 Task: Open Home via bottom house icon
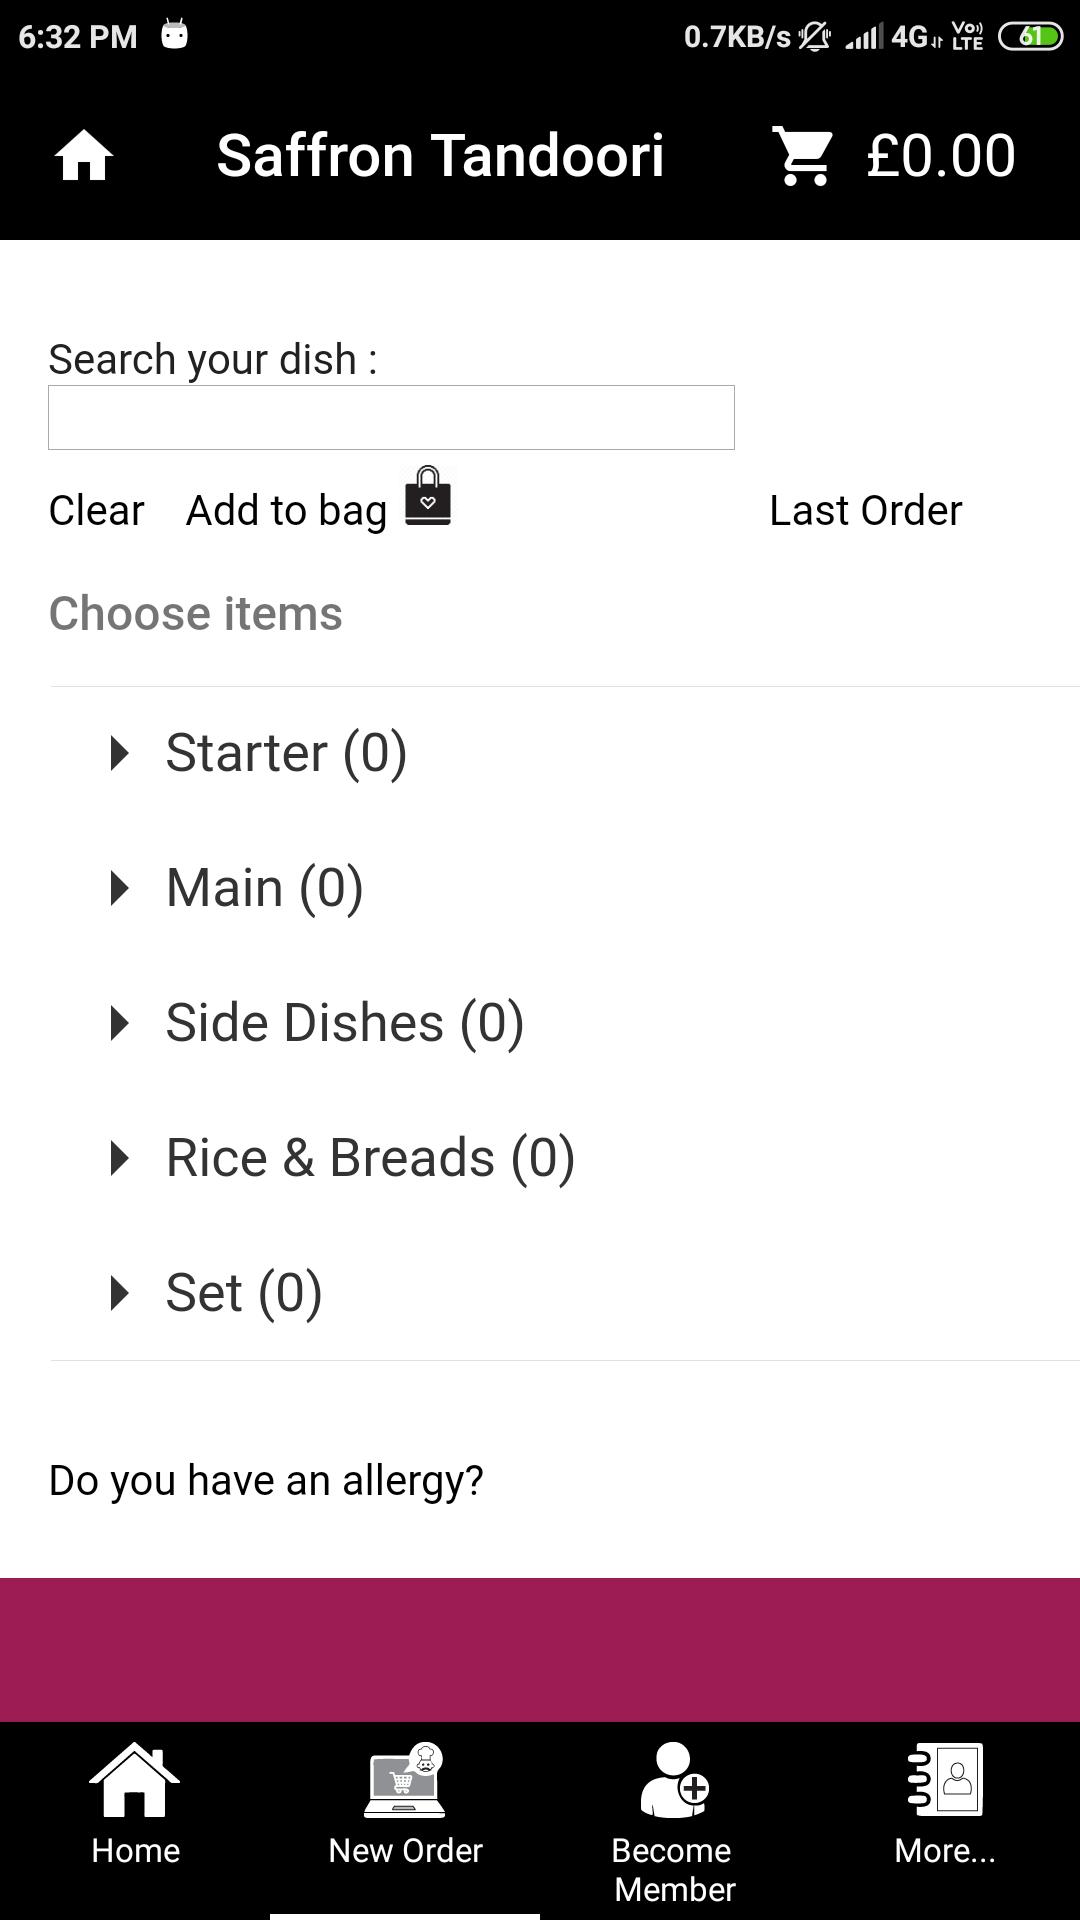point(135,1780)
